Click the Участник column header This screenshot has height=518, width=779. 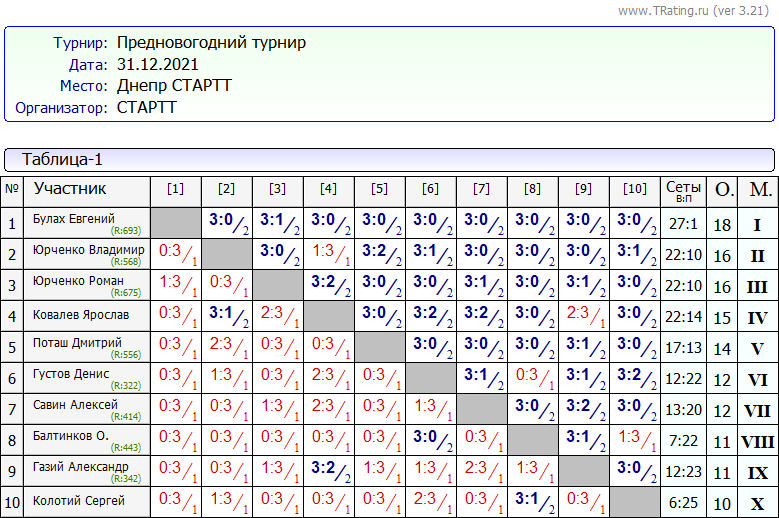pyautogui.click(x=70, y=188)
